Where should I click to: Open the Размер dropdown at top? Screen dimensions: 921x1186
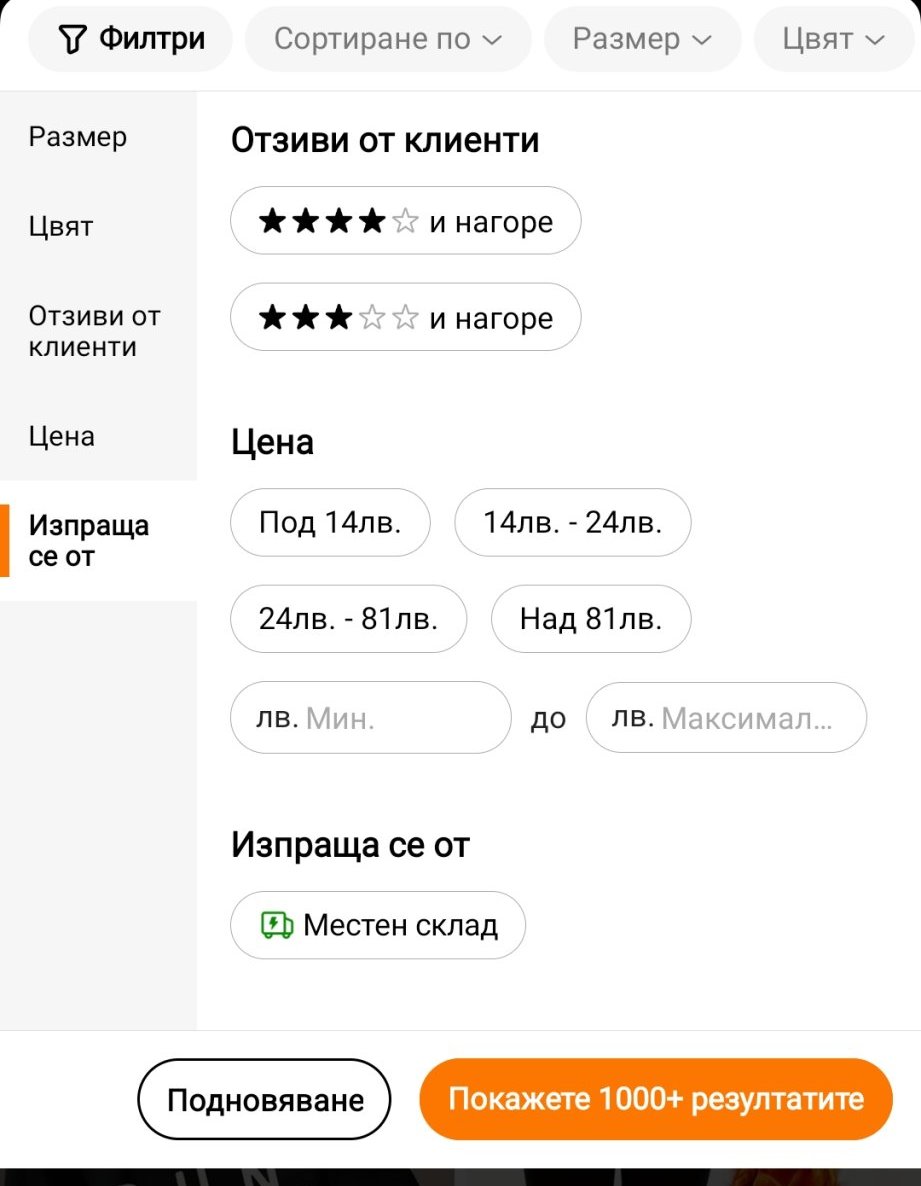click(x=642, y=39)
